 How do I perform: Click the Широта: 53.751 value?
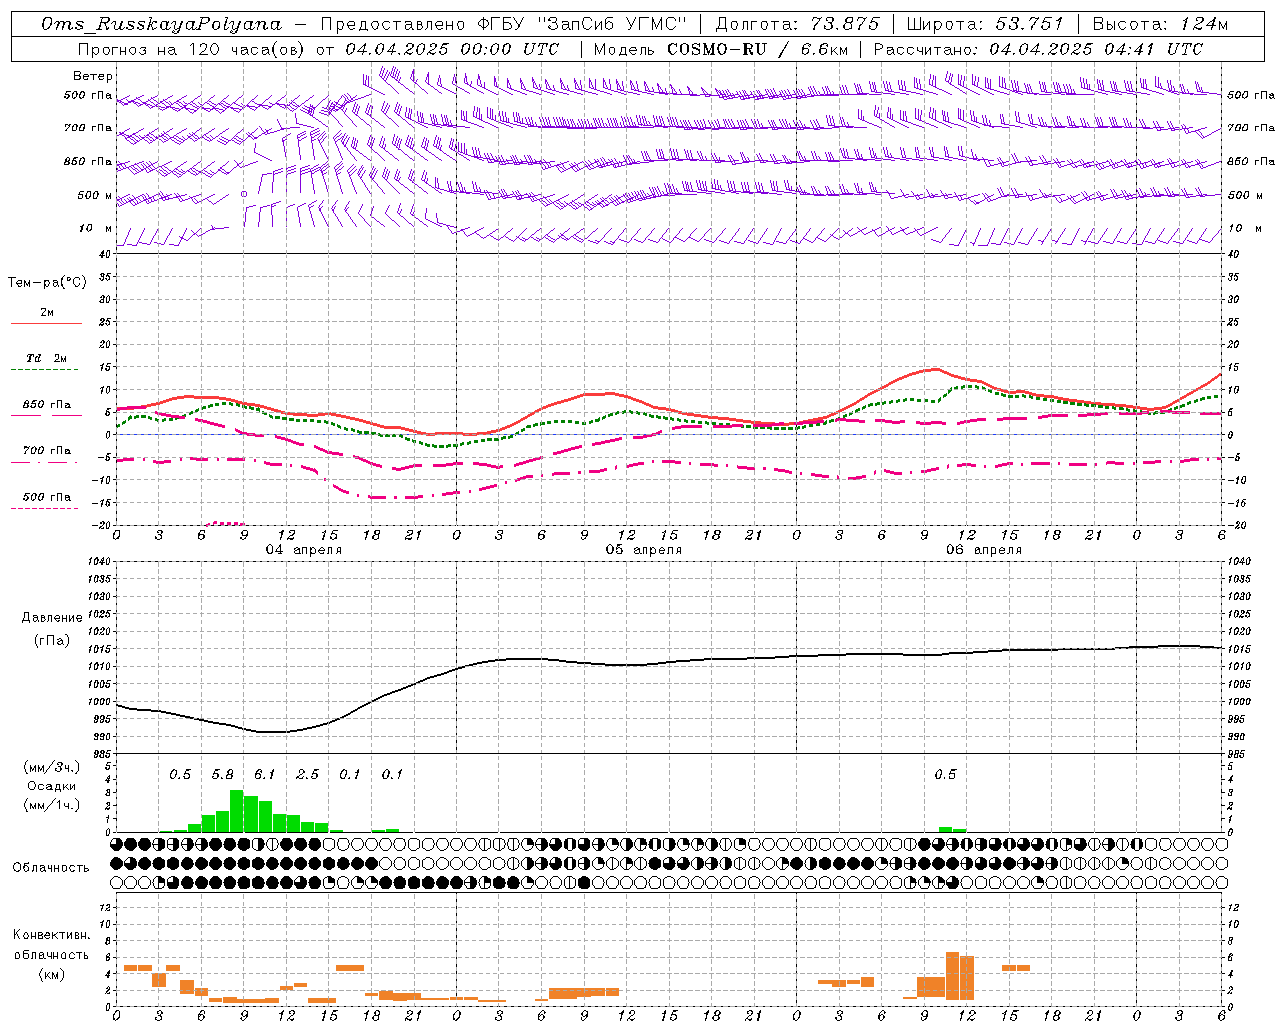(986, 24)
